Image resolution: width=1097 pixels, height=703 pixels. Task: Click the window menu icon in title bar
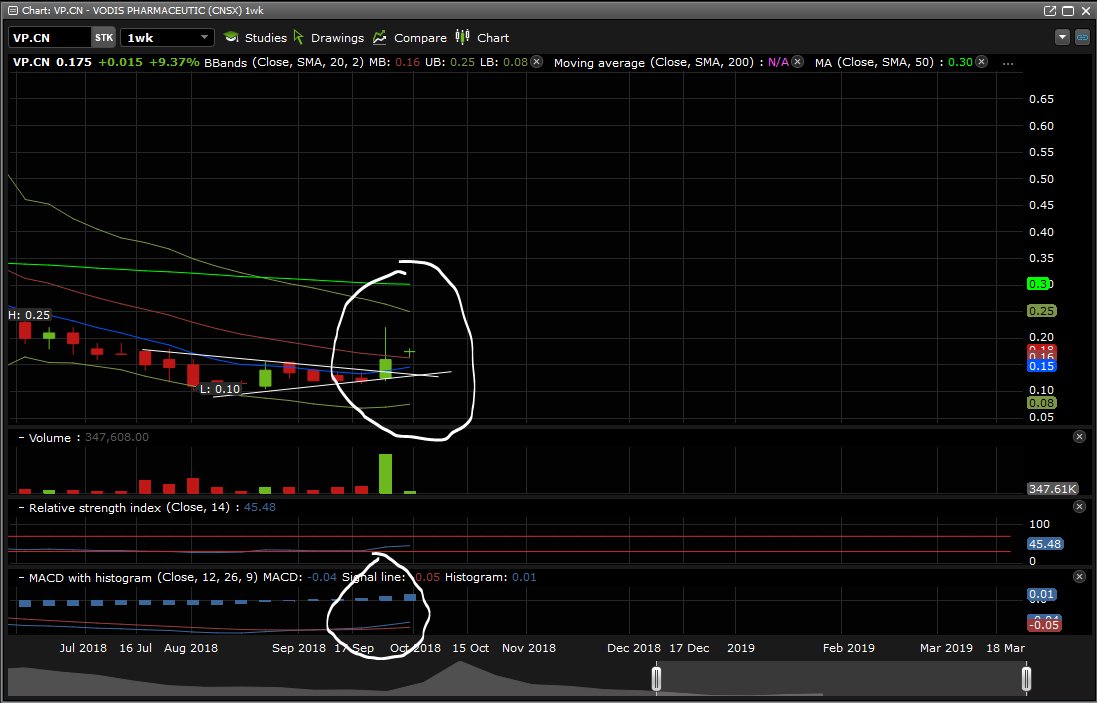click(x=13, y=10)
